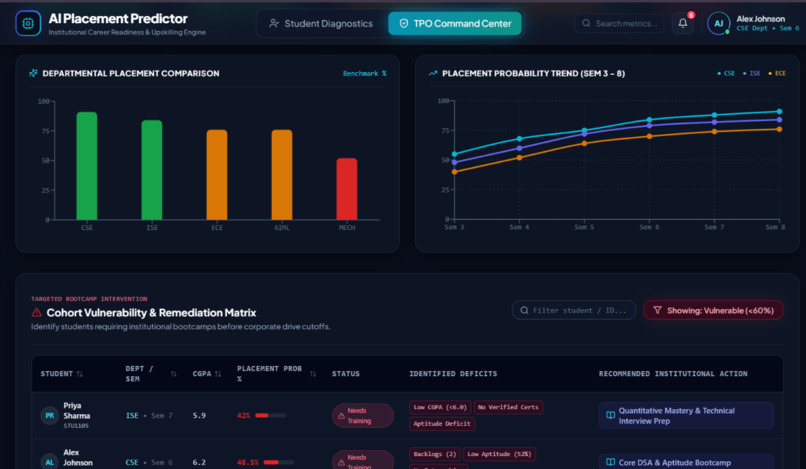Click the green ISE bar in comparison chart
This screenshot has width=806, height=469.
pyautogui.click(x=152, y=170)
